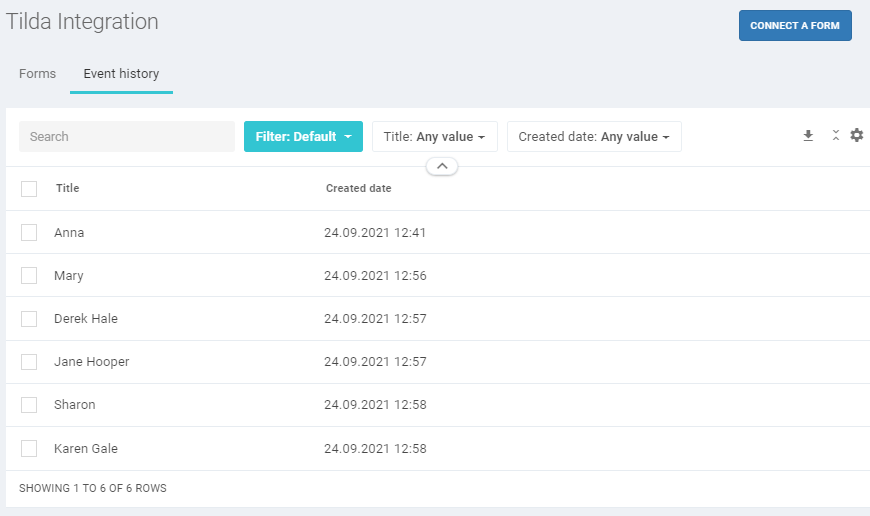This screenshot has height=516, width=870.
Task: Focus the Search input field
Action: (127, 136)
